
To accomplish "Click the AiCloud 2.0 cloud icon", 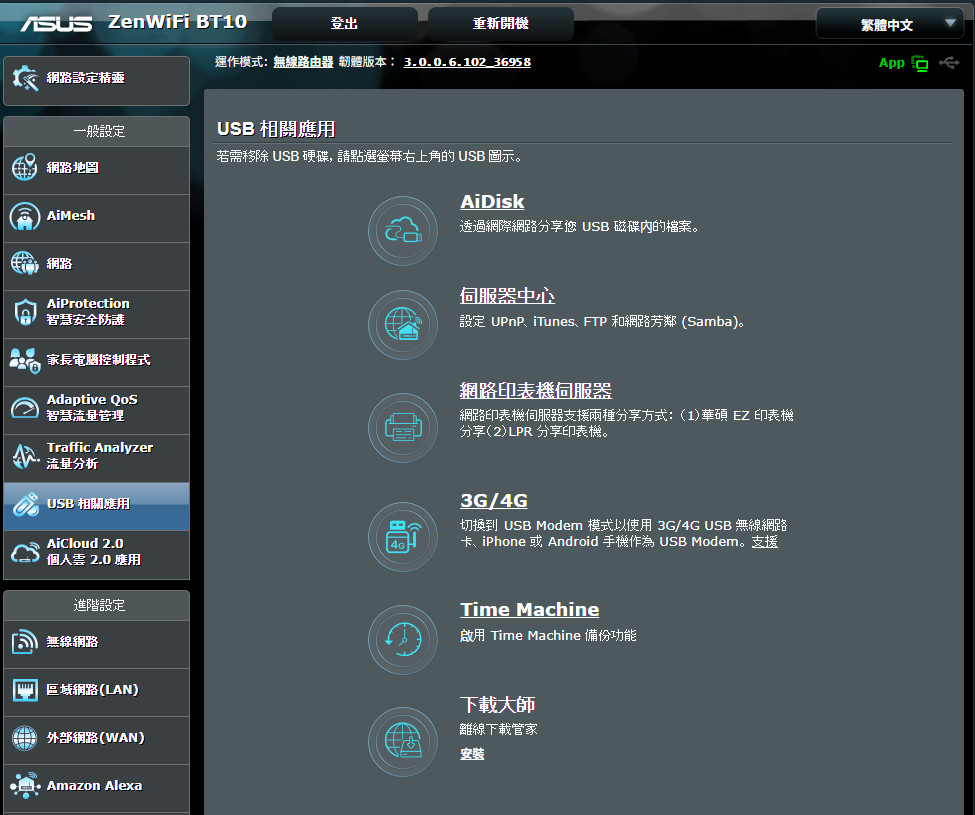I will [x=25, y=552].
